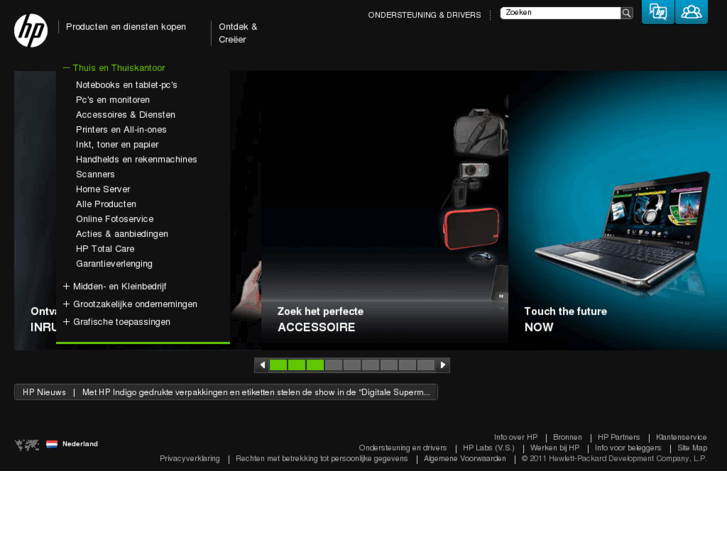This screenshot has height=545, width=727.
Task: Click the HP logo
Action: 31,31
